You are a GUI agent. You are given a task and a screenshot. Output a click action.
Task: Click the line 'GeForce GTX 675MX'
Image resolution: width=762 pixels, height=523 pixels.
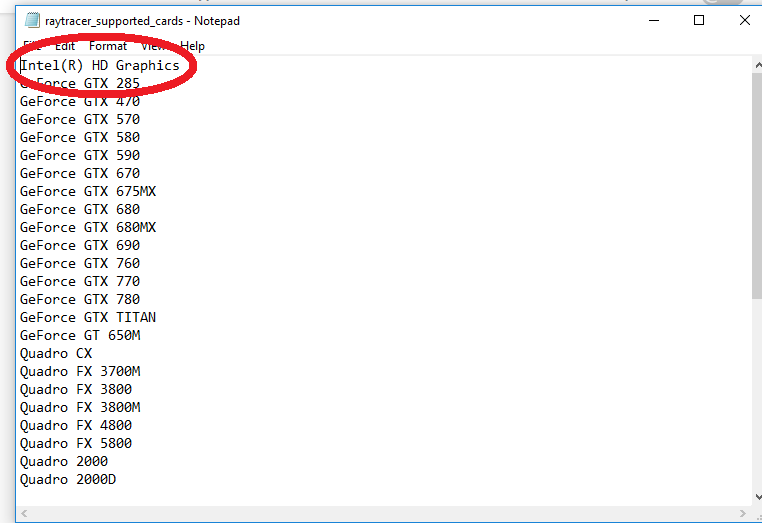[x=88, y=192]
